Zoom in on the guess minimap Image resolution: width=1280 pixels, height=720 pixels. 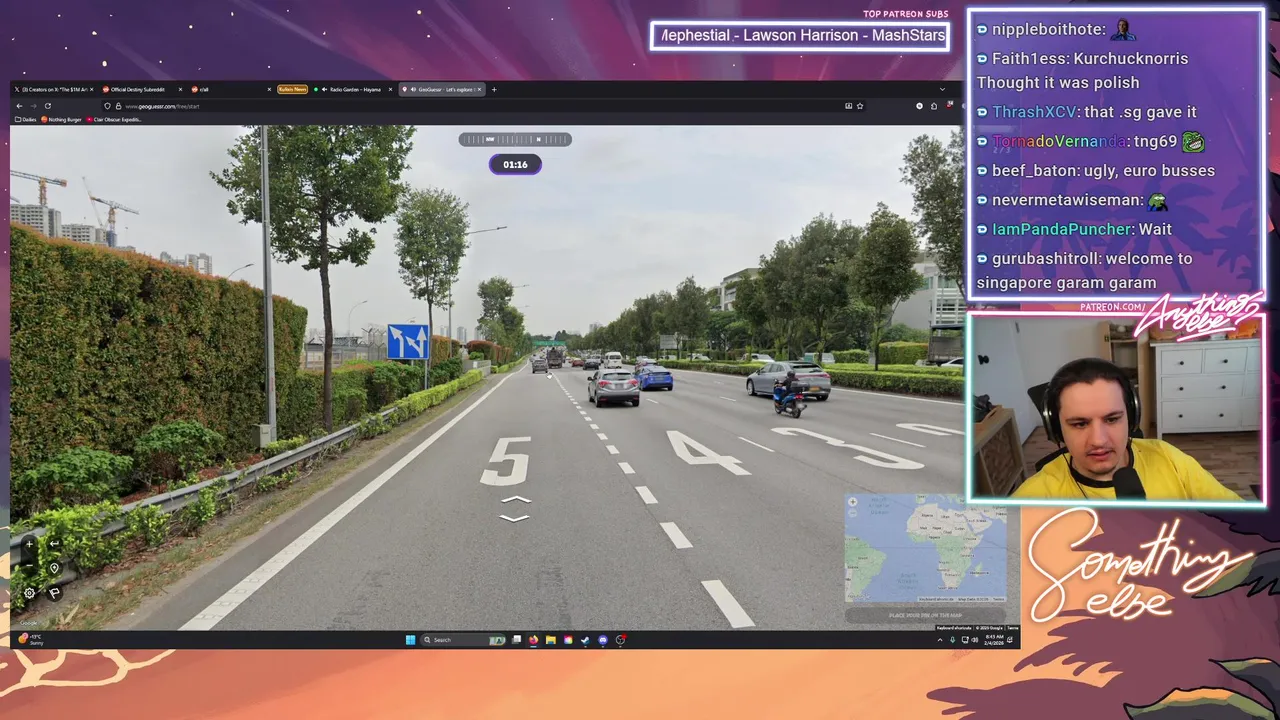point(852,502)
